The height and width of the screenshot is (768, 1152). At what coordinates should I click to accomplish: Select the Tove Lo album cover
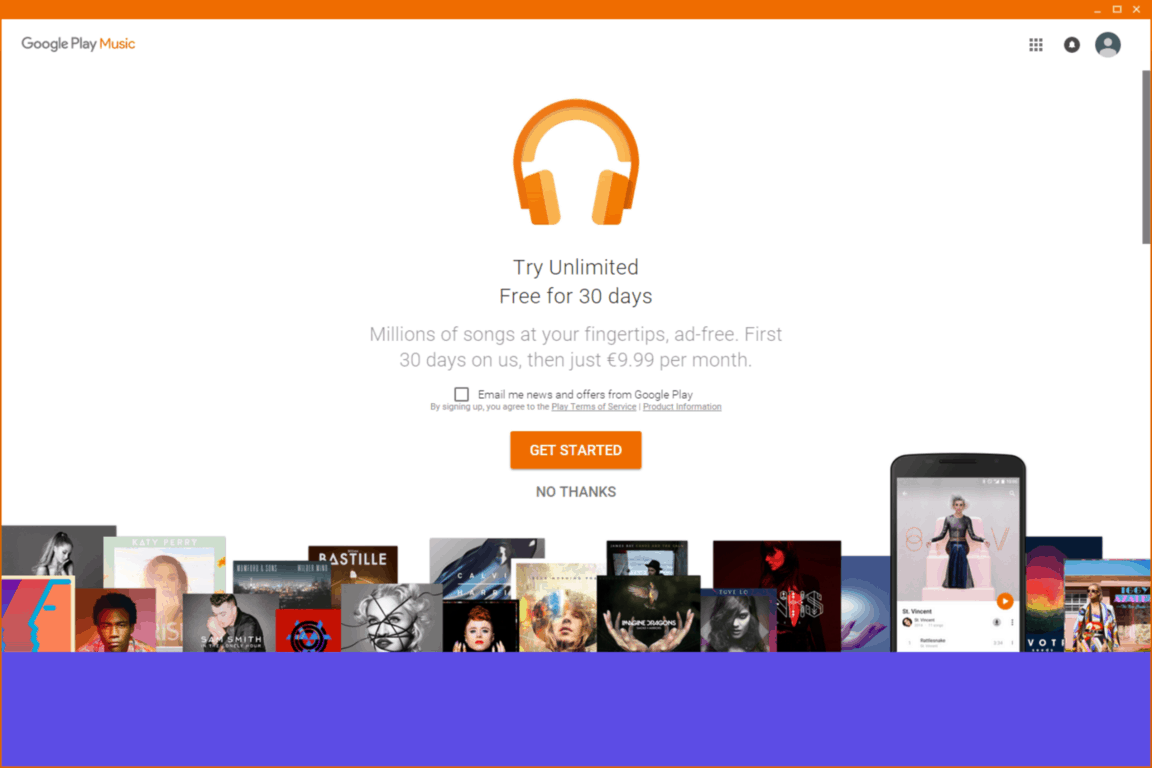click(738, 620)
